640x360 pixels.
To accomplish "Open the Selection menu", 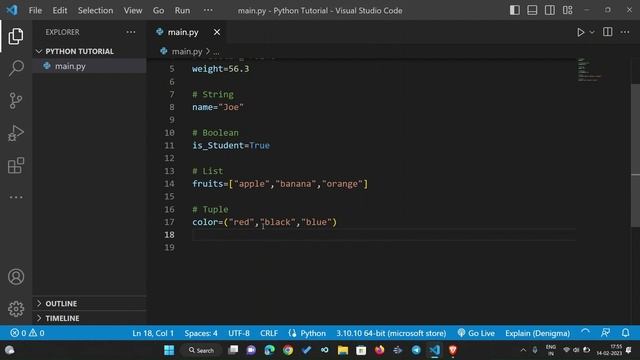I will (x=96, y=10).
